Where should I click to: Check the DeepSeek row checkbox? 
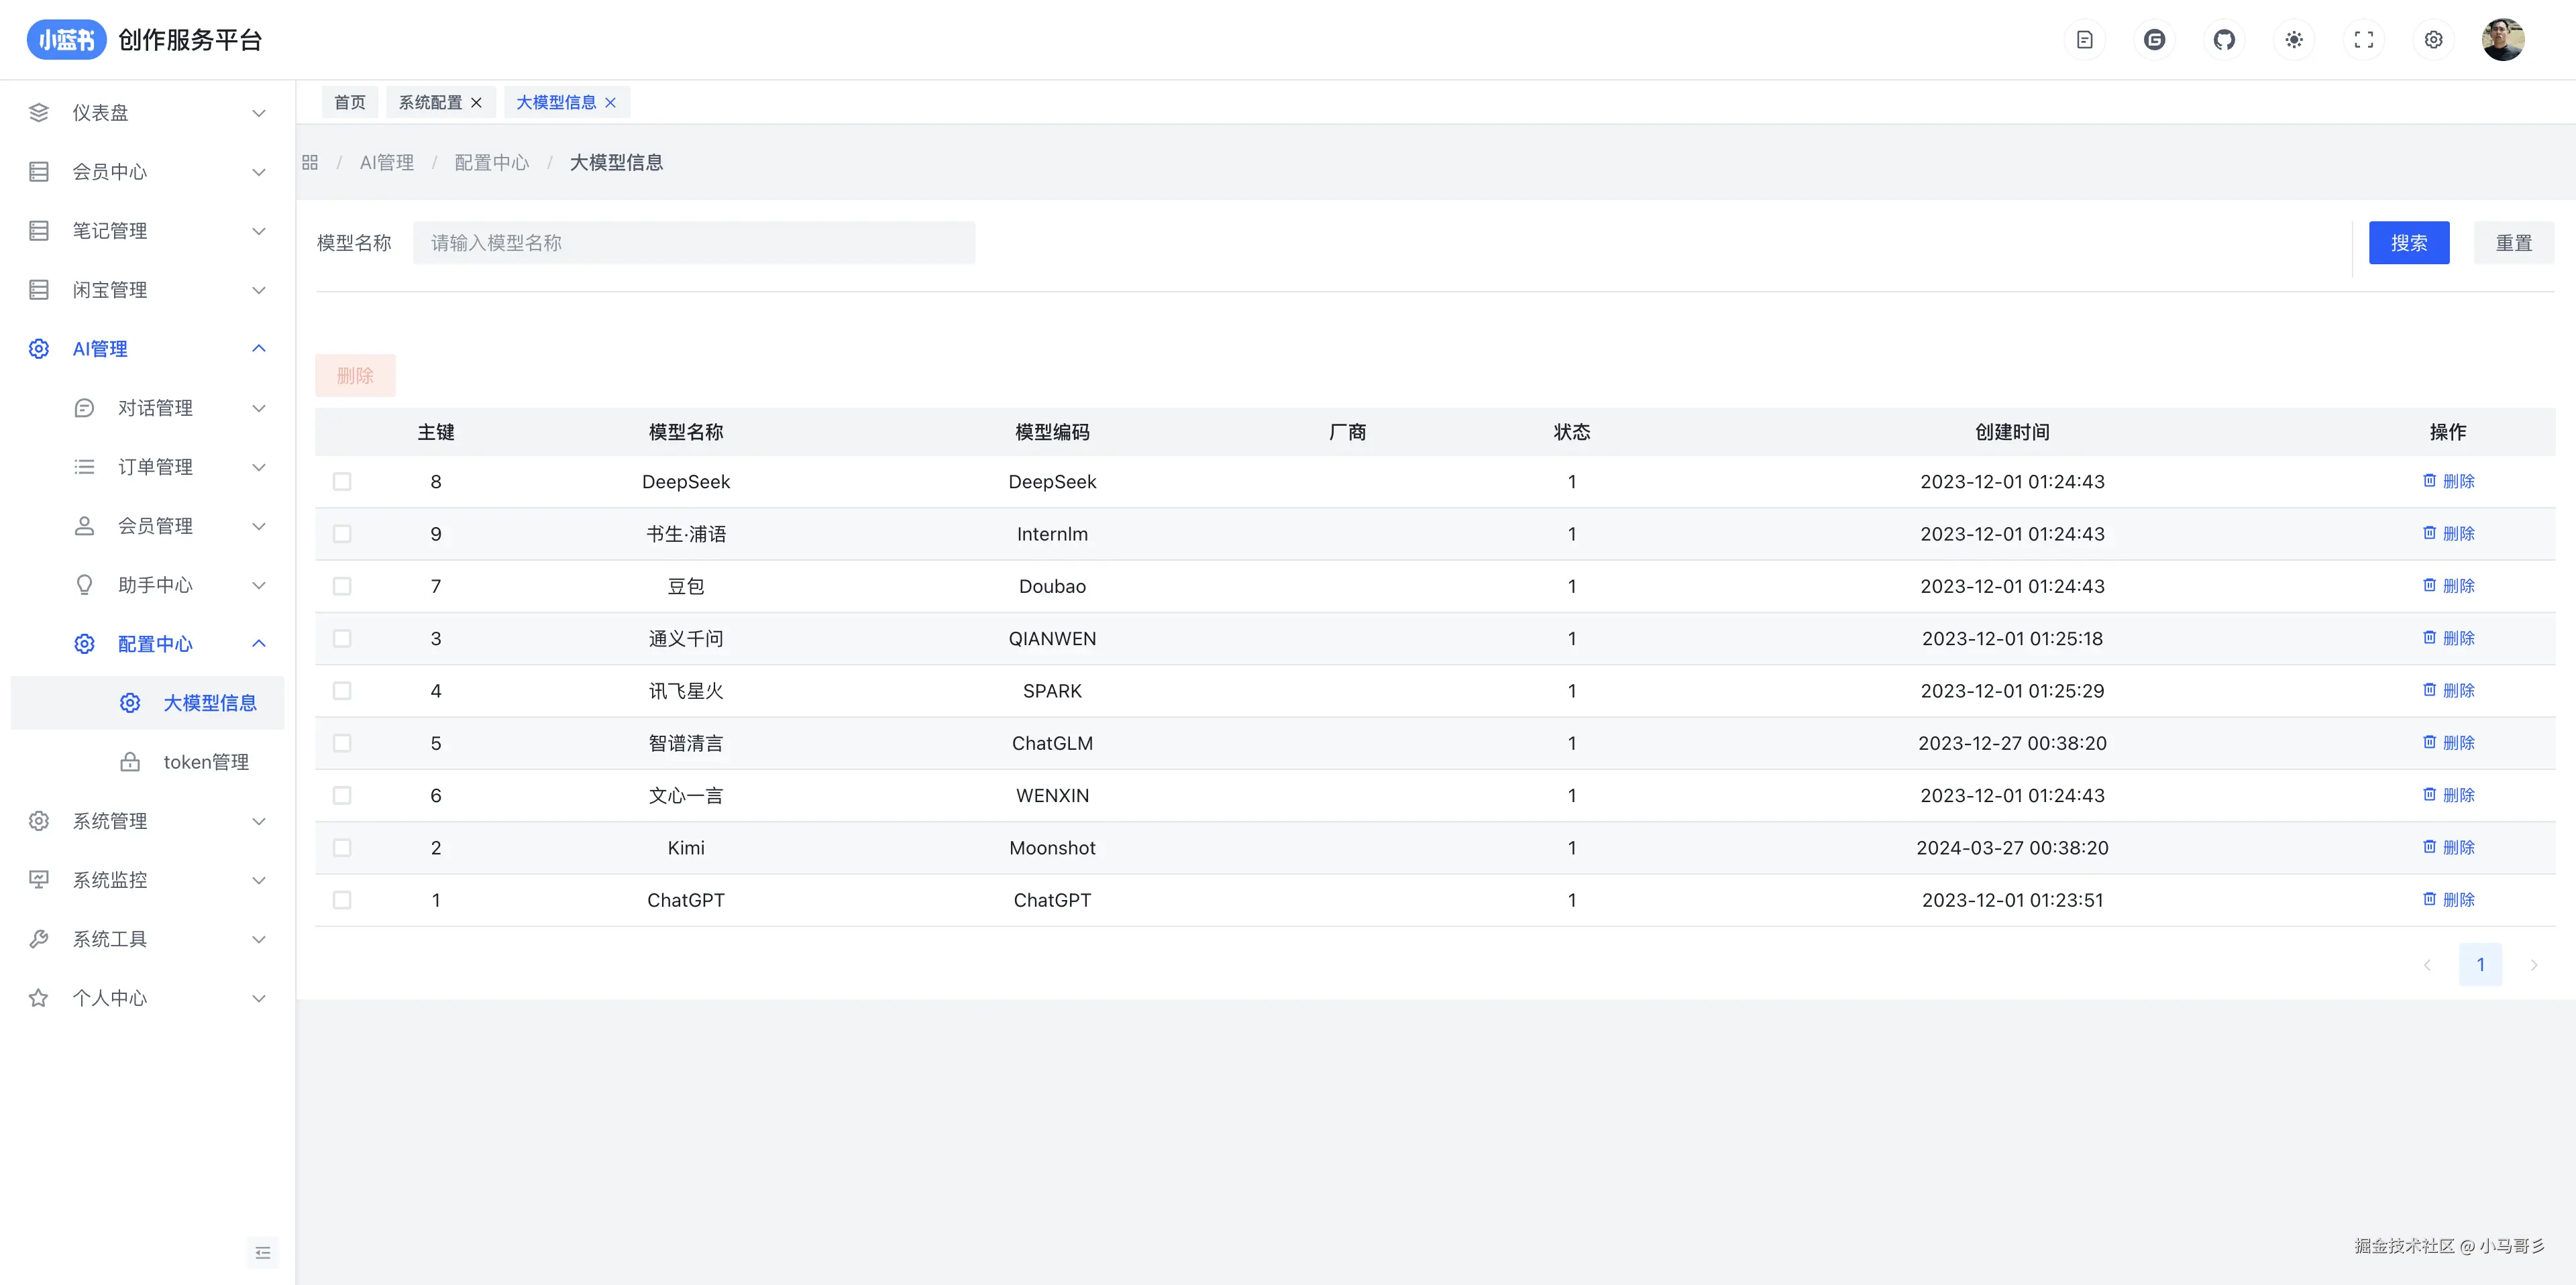pos(342,482)
